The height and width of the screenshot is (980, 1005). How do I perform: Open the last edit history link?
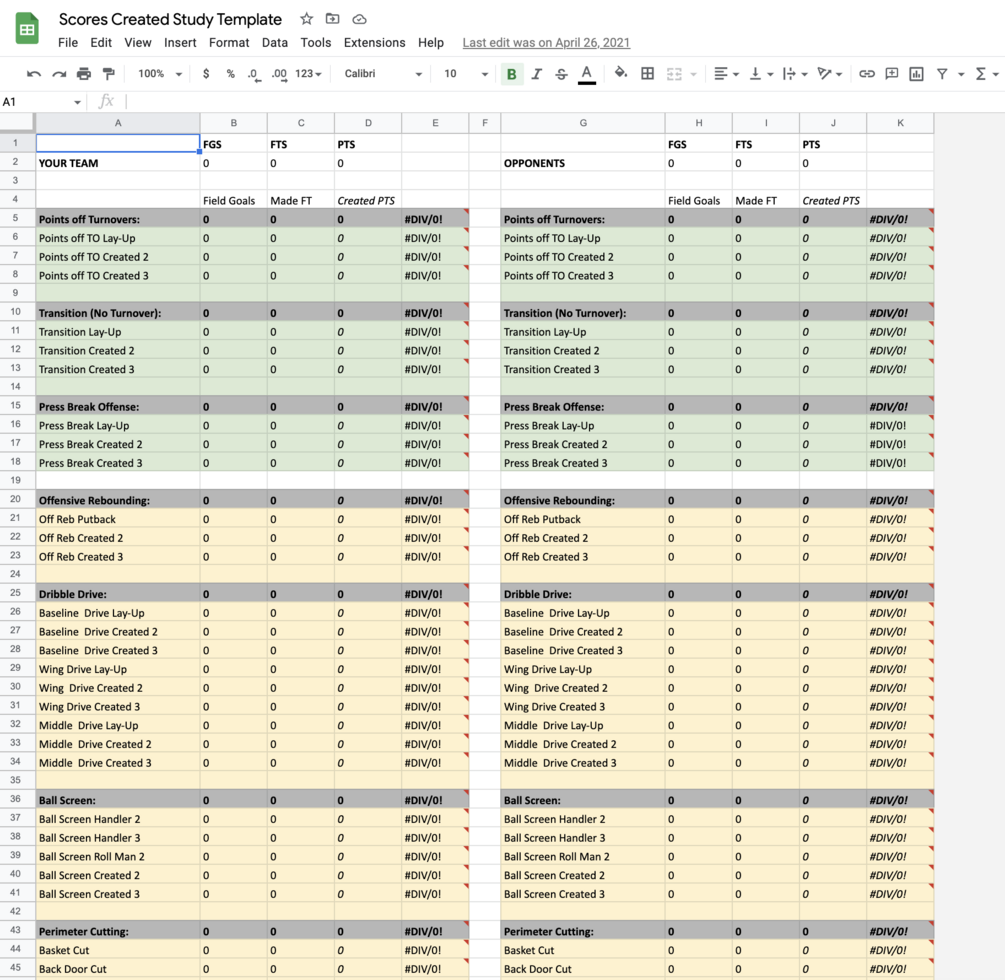coord(546,43)
